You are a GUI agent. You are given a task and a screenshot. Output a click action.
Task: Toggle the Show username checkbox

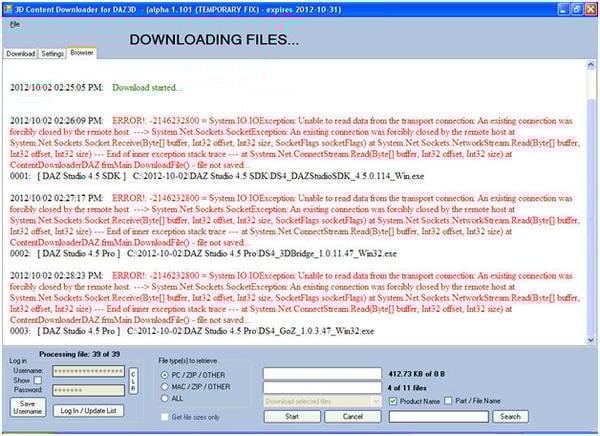point(38,380)
